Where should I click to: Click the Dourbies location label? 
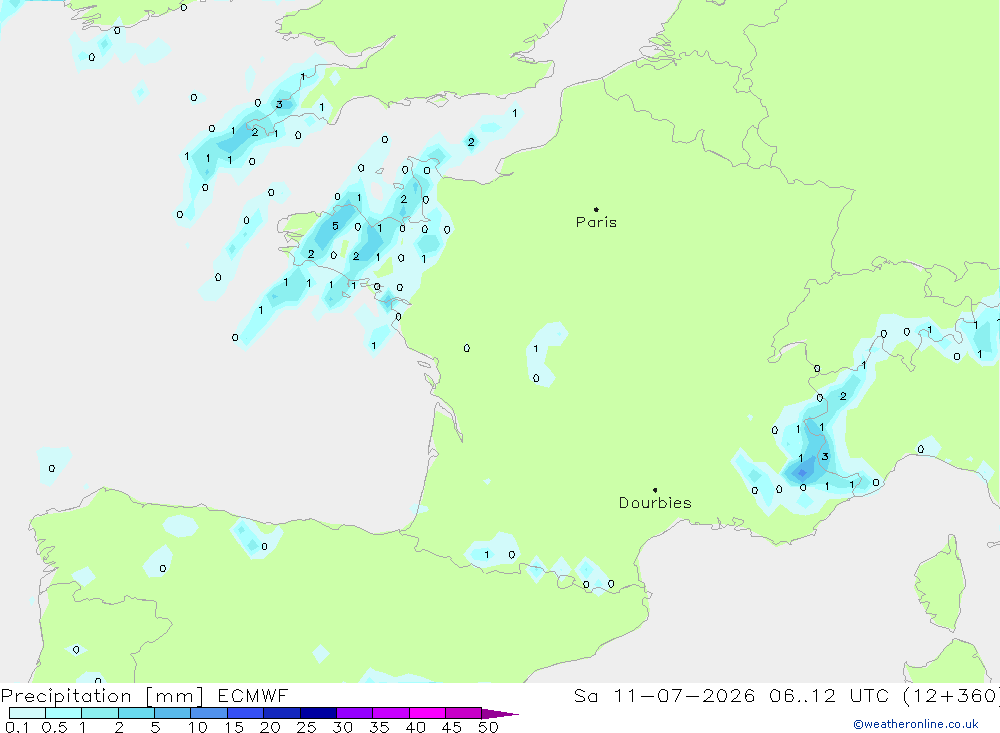655,503
